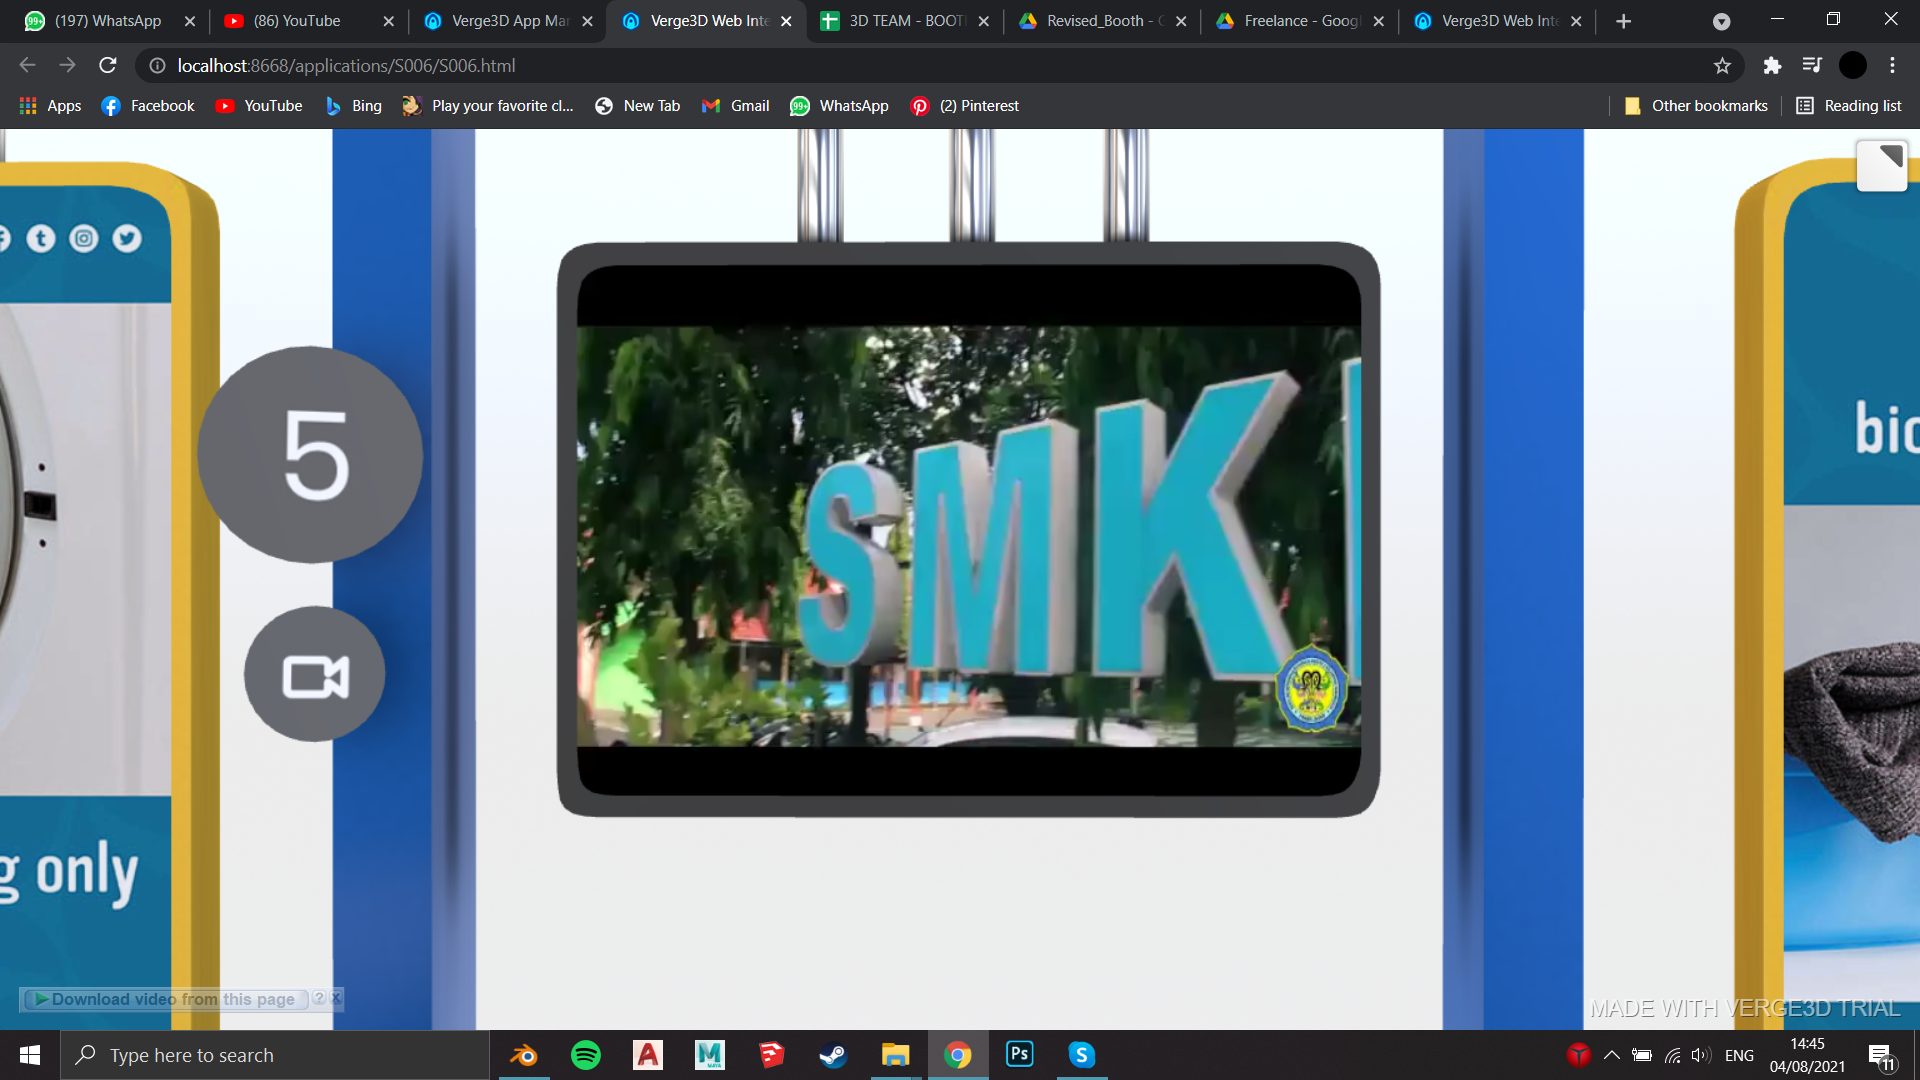This screenshot has height=1080, width=1920.
Task: Open the (2) Pinterest bookmark
Action: tap(965, 106)
